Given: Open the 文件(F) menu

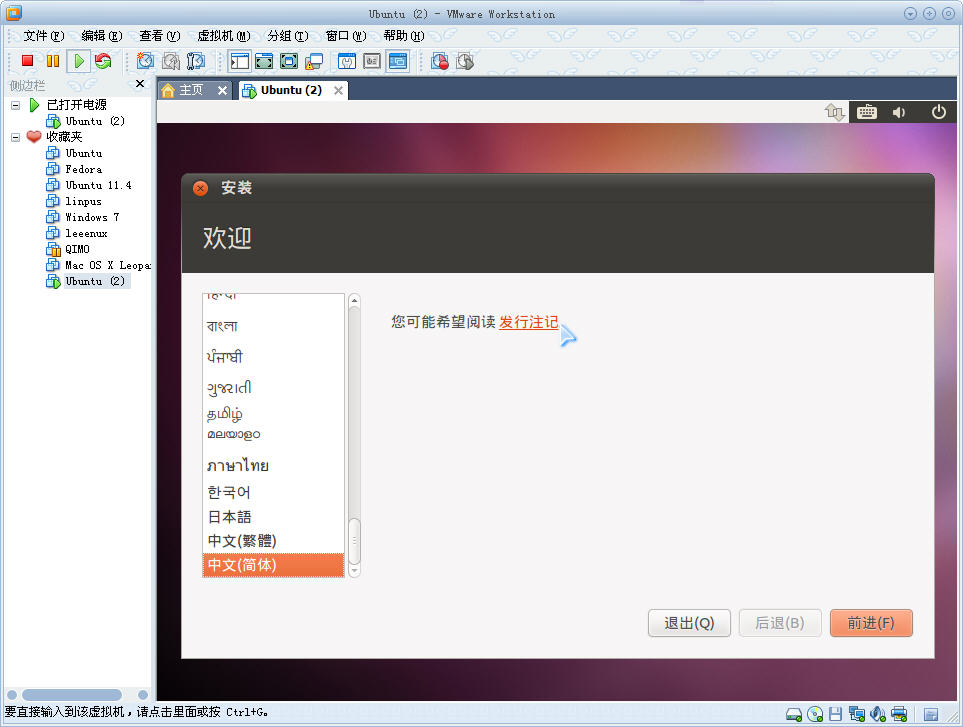Looking at the screenshot, I should click(43, 36).
